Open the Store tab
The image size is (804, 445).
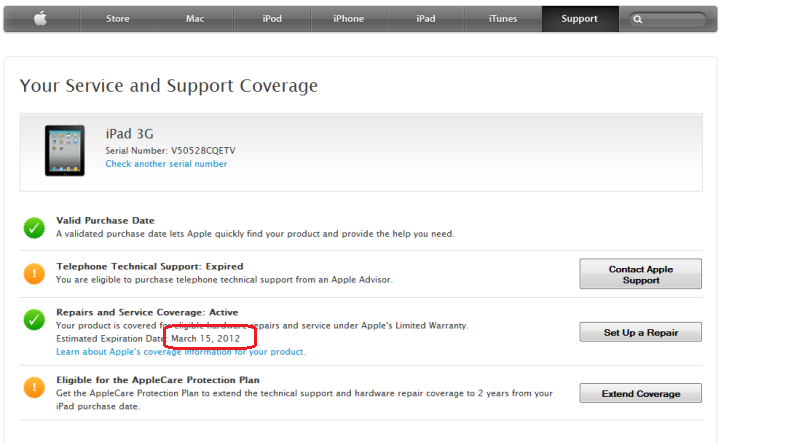(x=118, y=19)
